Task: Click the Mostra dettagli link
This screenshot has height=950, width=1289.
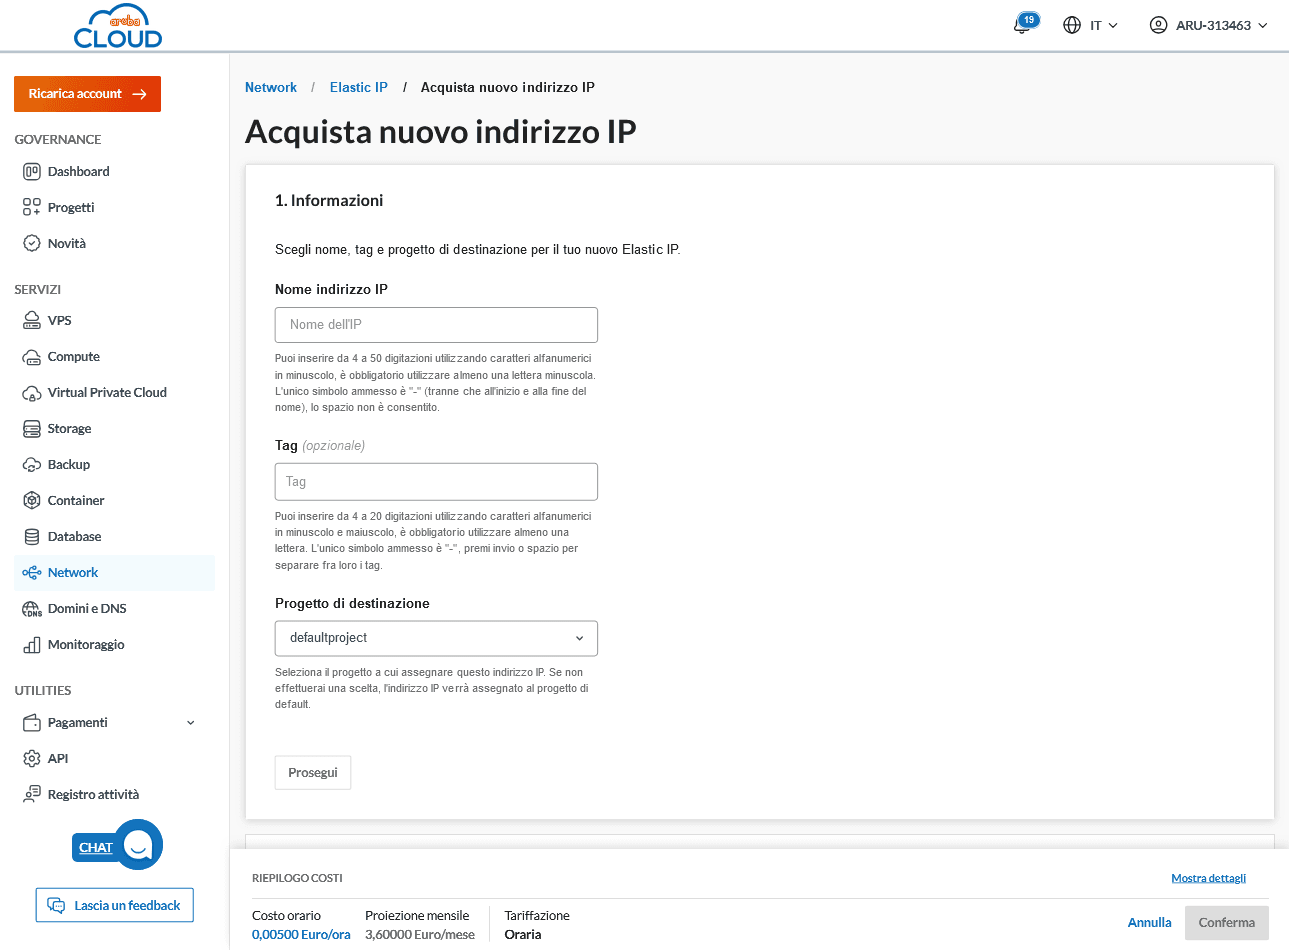Action: (x=1208, y=878)
